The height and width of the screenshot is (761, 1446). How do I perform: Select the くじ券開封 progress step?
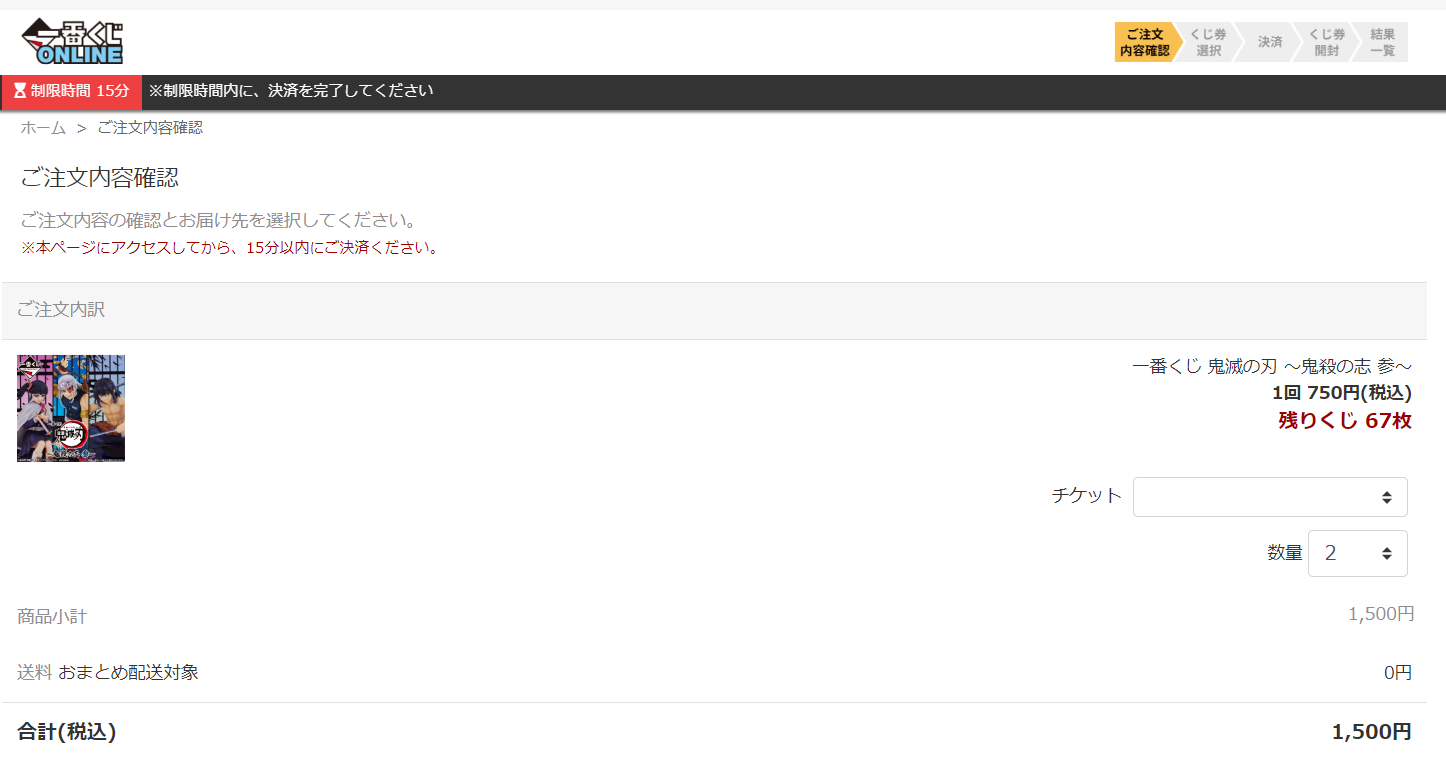[1326, 42]
